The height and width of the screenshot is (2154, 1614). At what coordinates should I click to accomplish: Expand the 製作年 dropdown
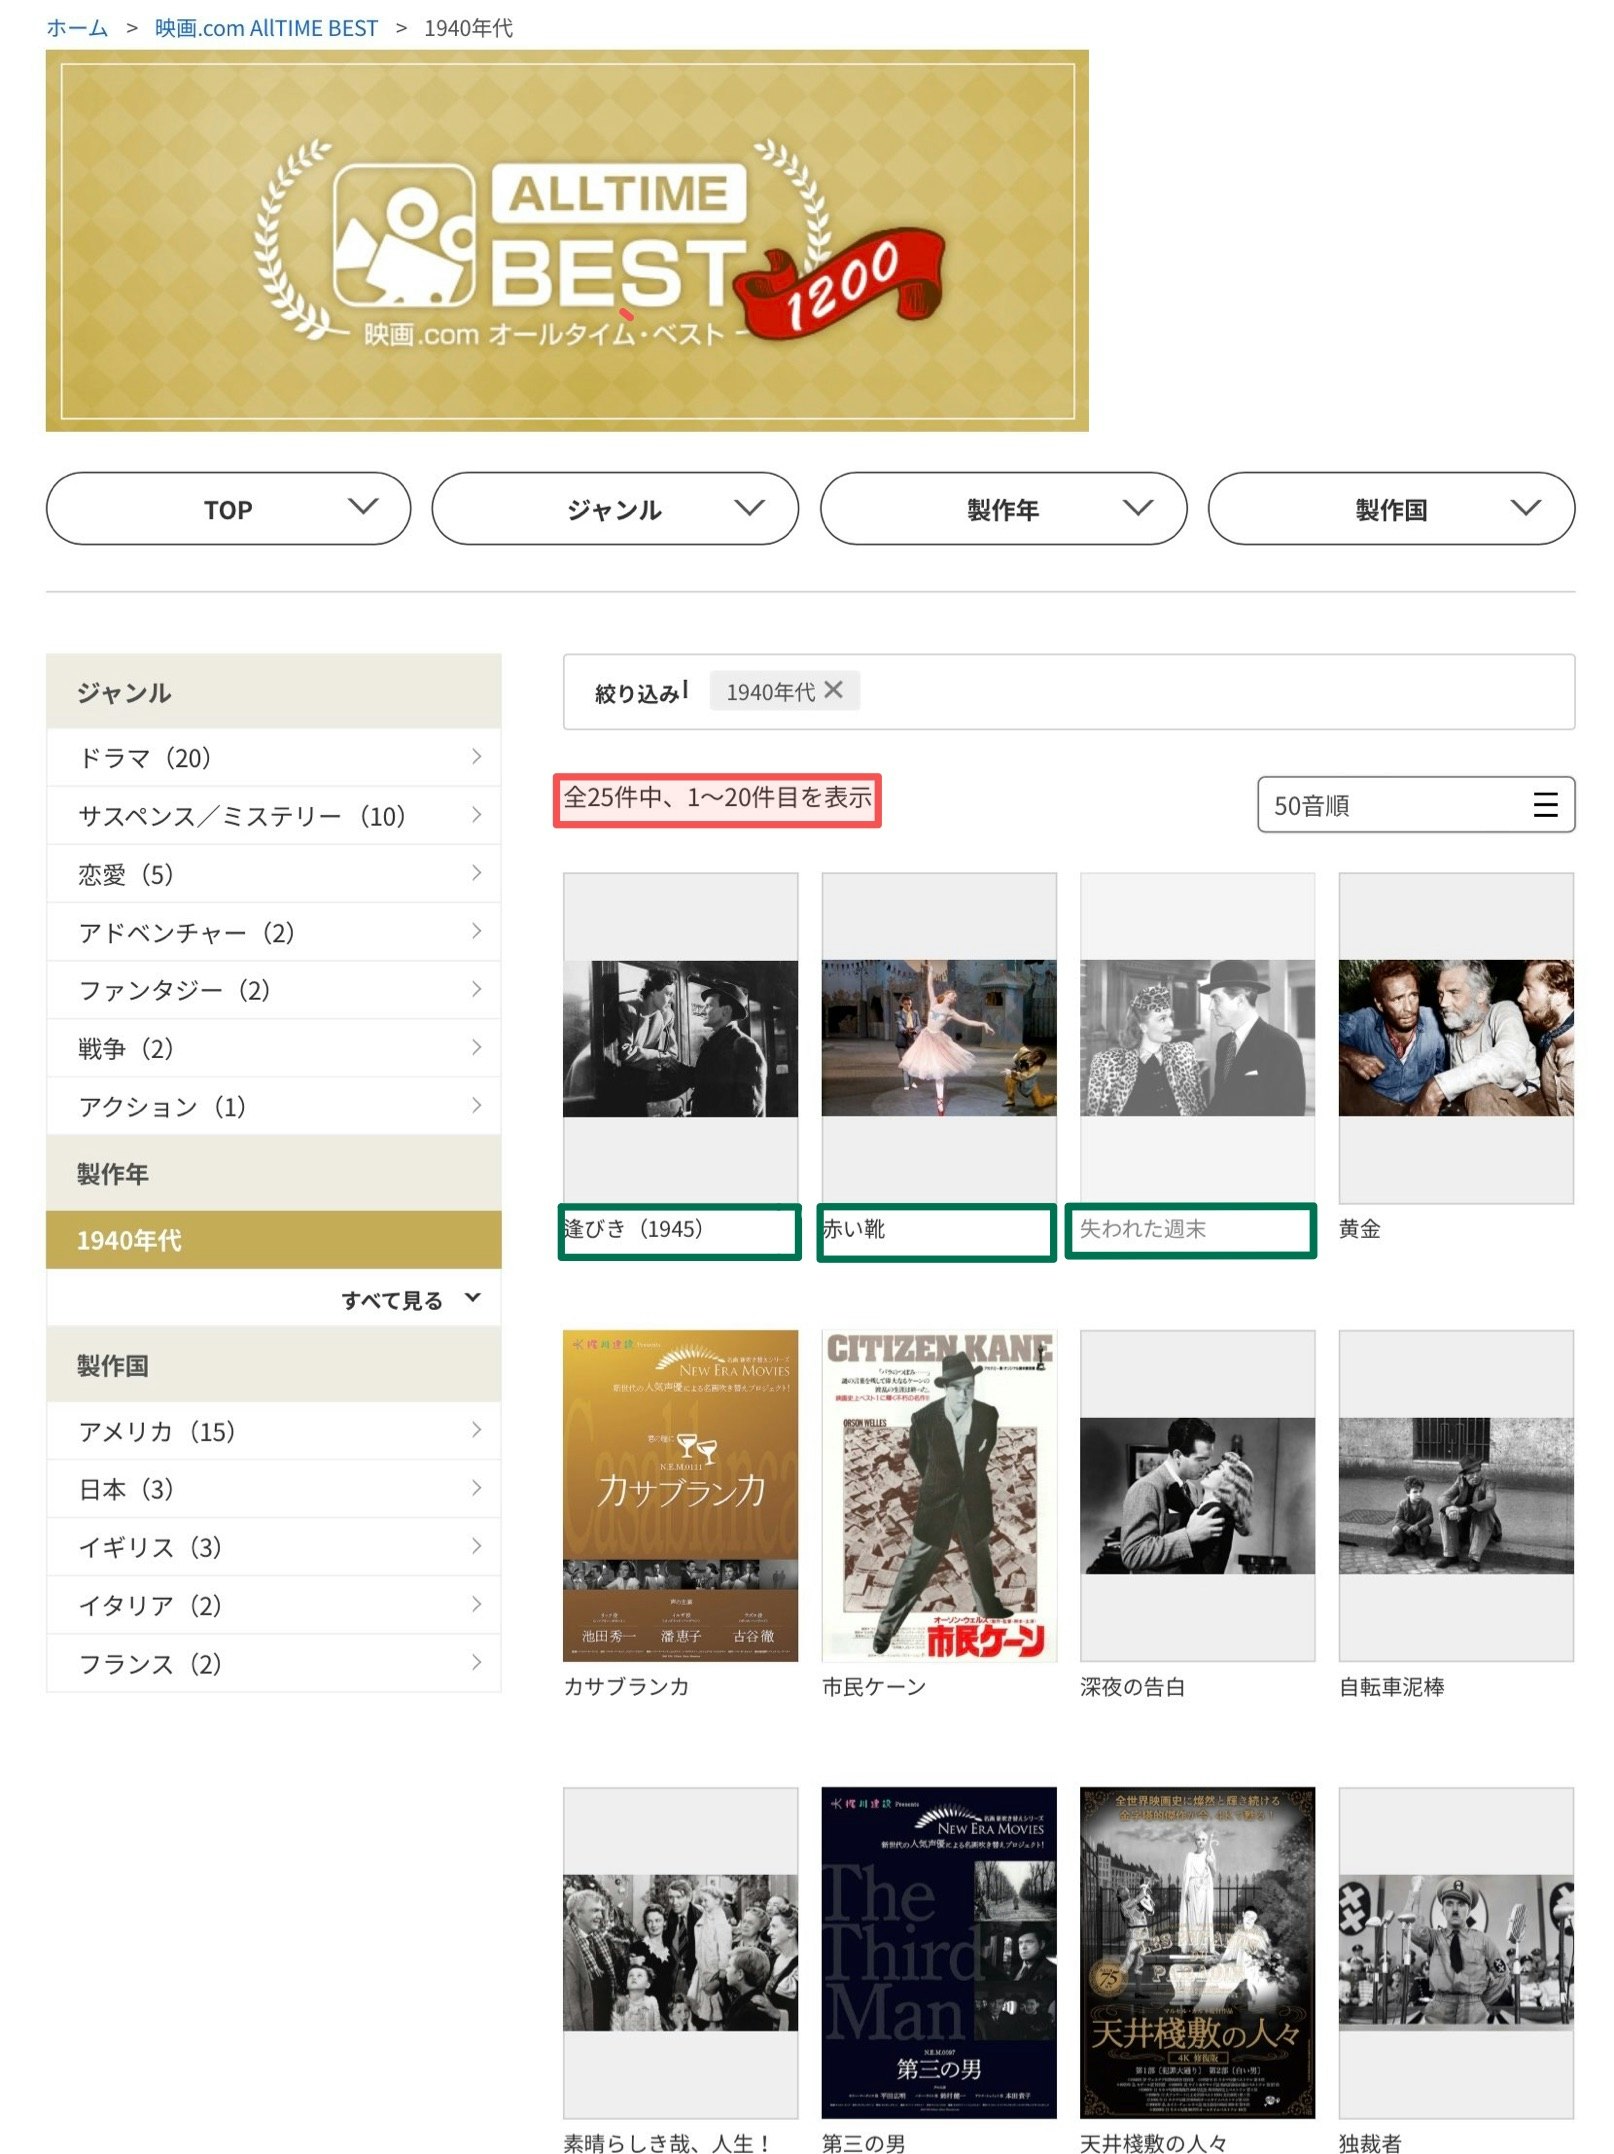pyautogui.click(x=1003, y=509)
